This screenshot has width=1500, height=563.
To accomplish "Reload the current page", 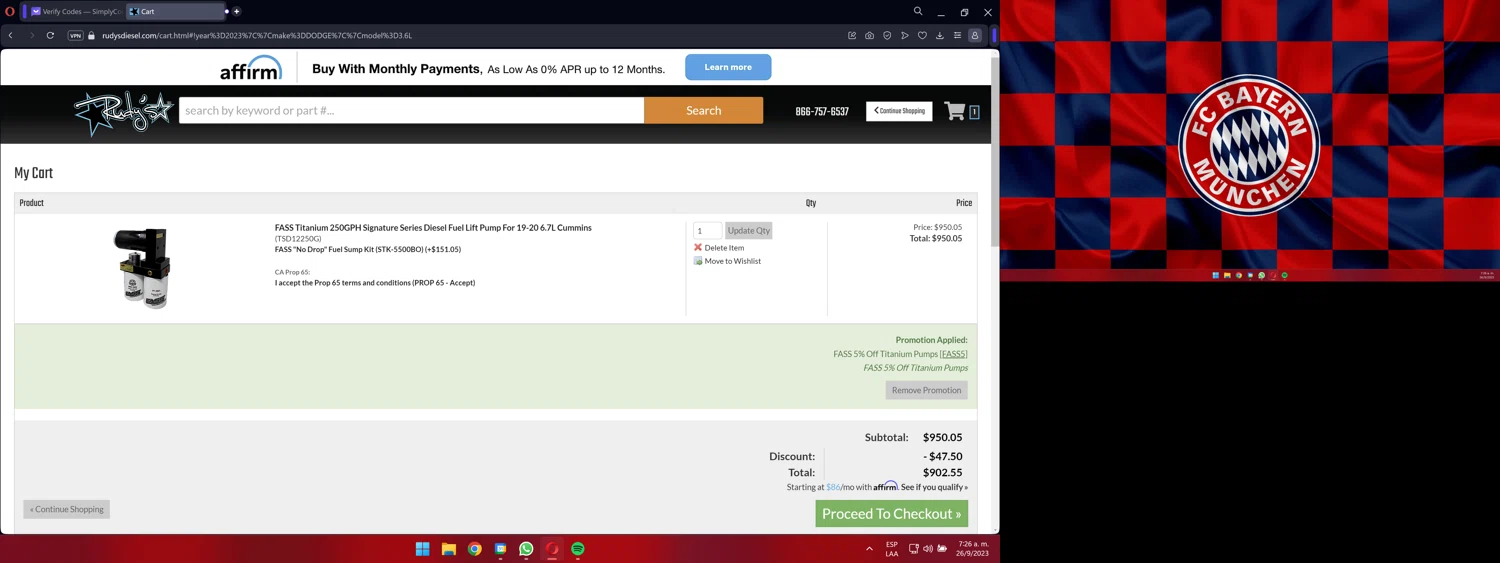I will click(50, 36).
